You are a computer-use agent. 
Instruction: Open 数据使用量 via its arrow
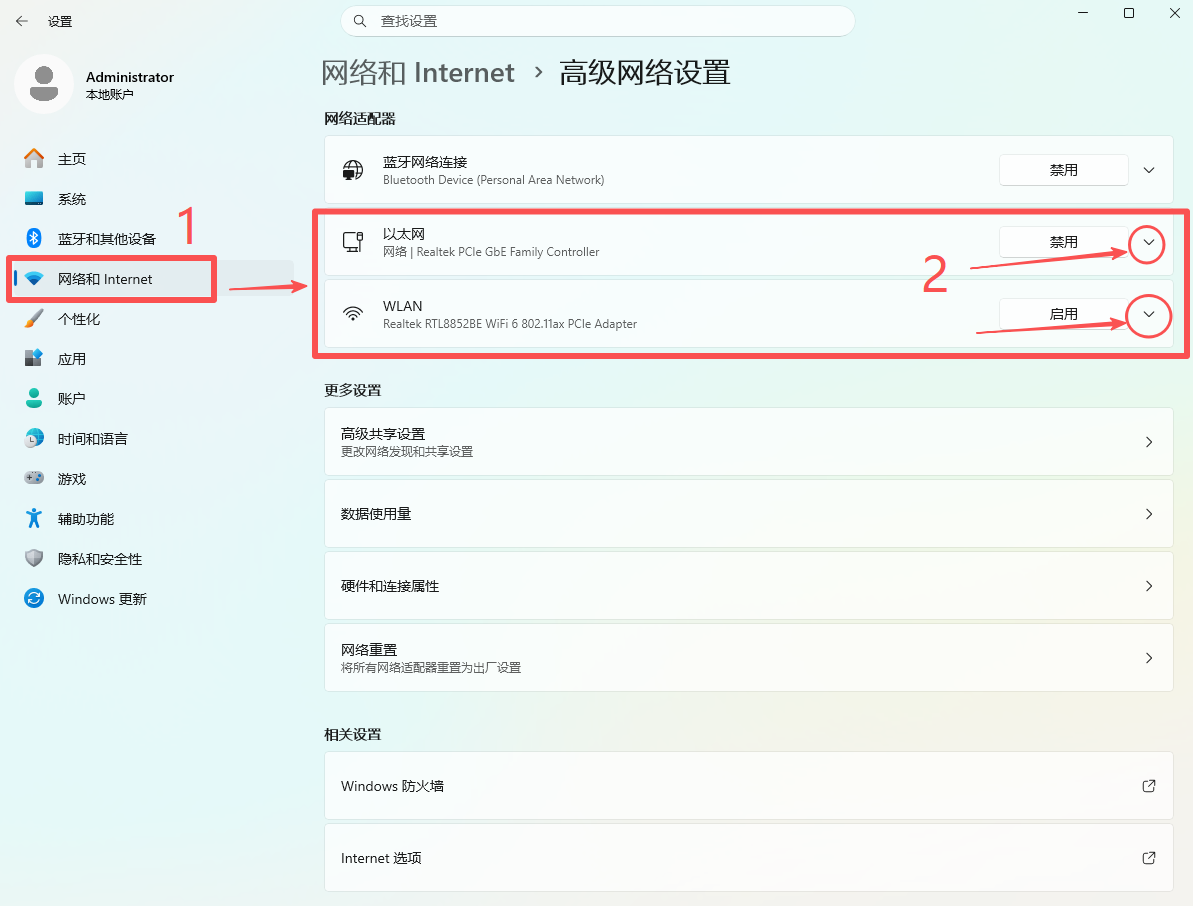coord(1149,514)
